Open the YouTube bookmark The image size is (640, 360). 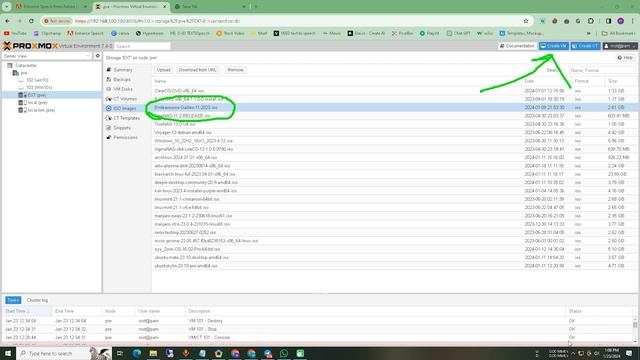point(16,33)
